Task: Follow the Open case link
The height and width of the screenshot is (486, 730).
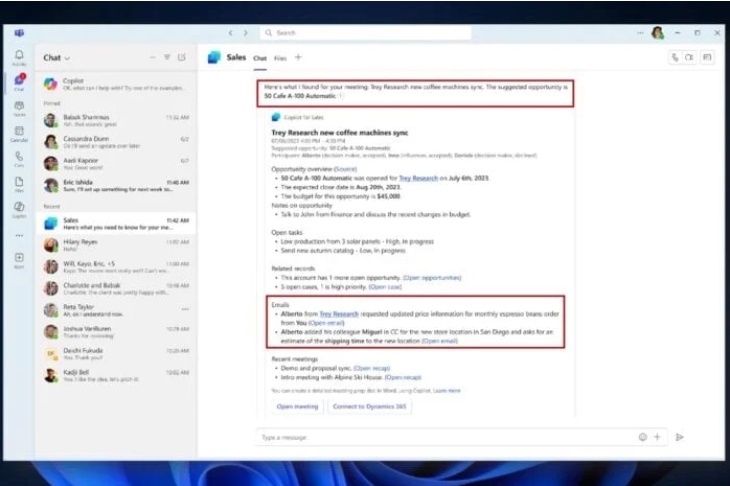Action: [385, 287]
